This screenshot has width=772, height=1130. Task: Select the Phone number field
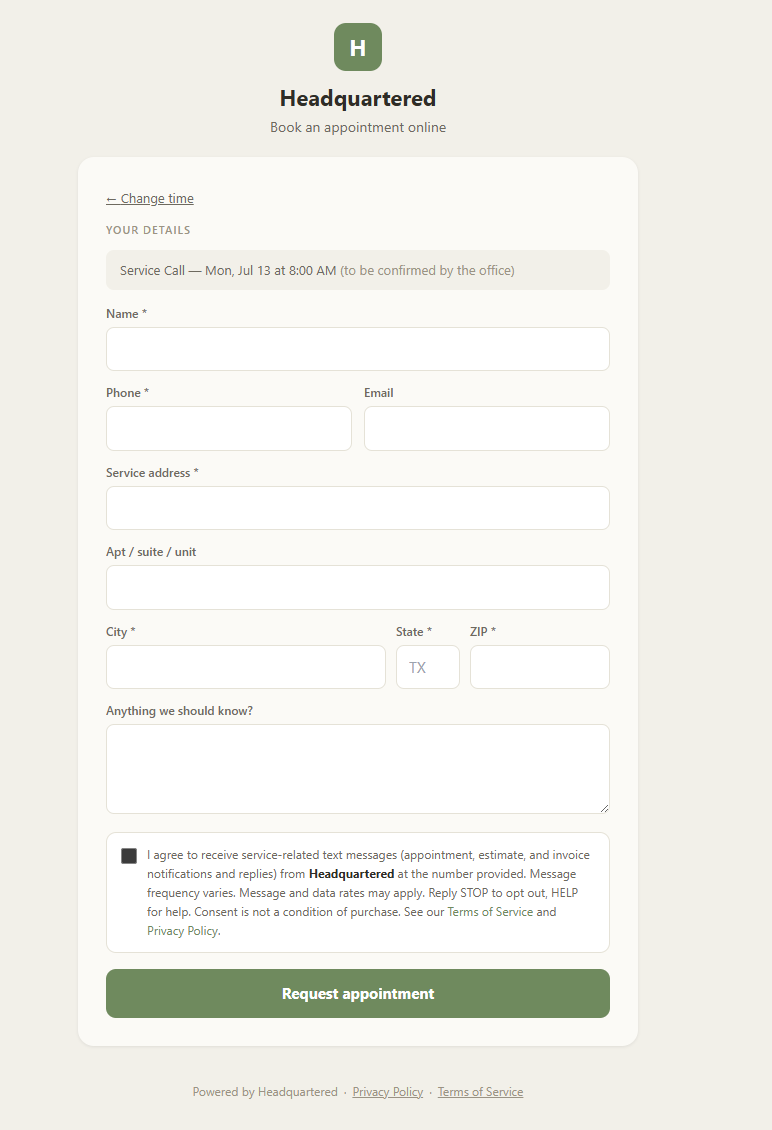tap(229, 428)
